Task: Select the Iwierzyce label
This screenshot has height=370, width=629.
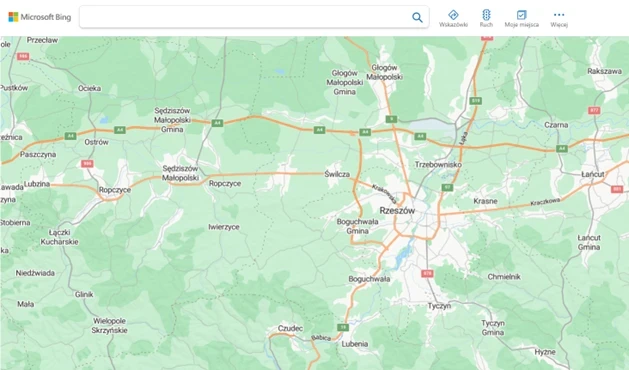Action: tap(224, 227)
